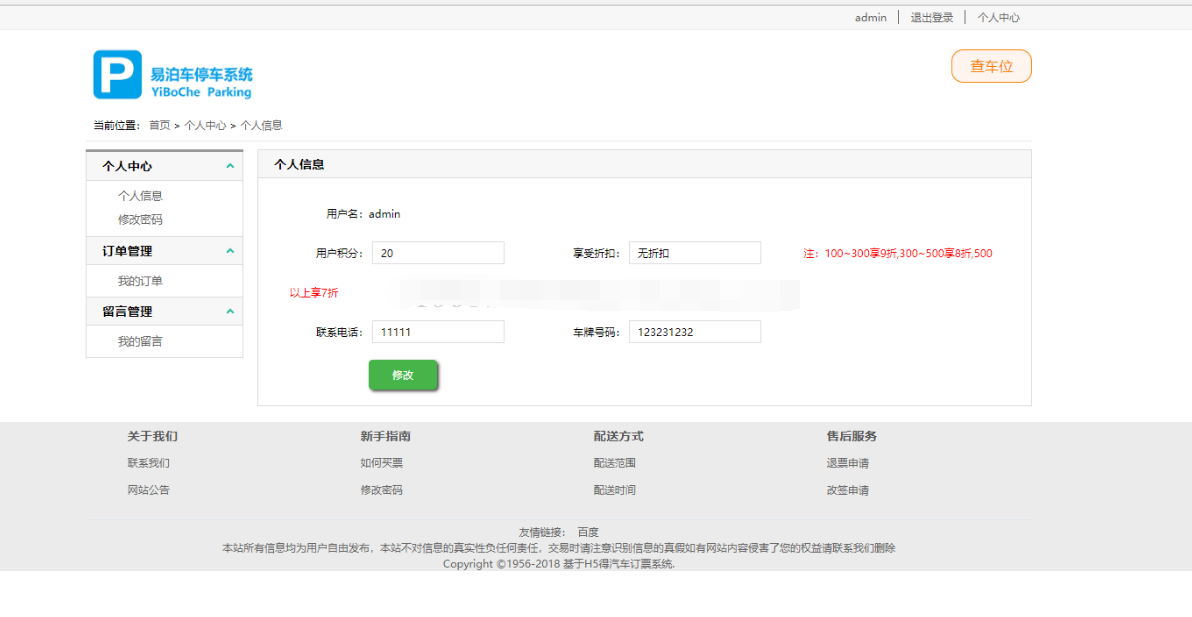Open 个人中心 link in the top bar
1192x617 pixels.
[x=998, y=17]
